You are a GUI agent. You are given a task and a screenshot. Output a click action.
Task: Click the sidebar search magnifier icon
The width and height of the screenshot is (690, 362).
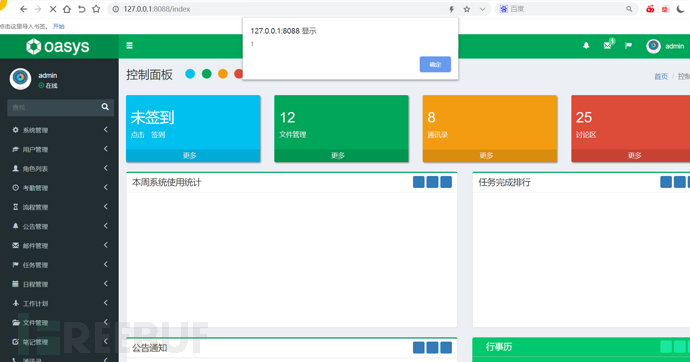[x=105, y=107]
